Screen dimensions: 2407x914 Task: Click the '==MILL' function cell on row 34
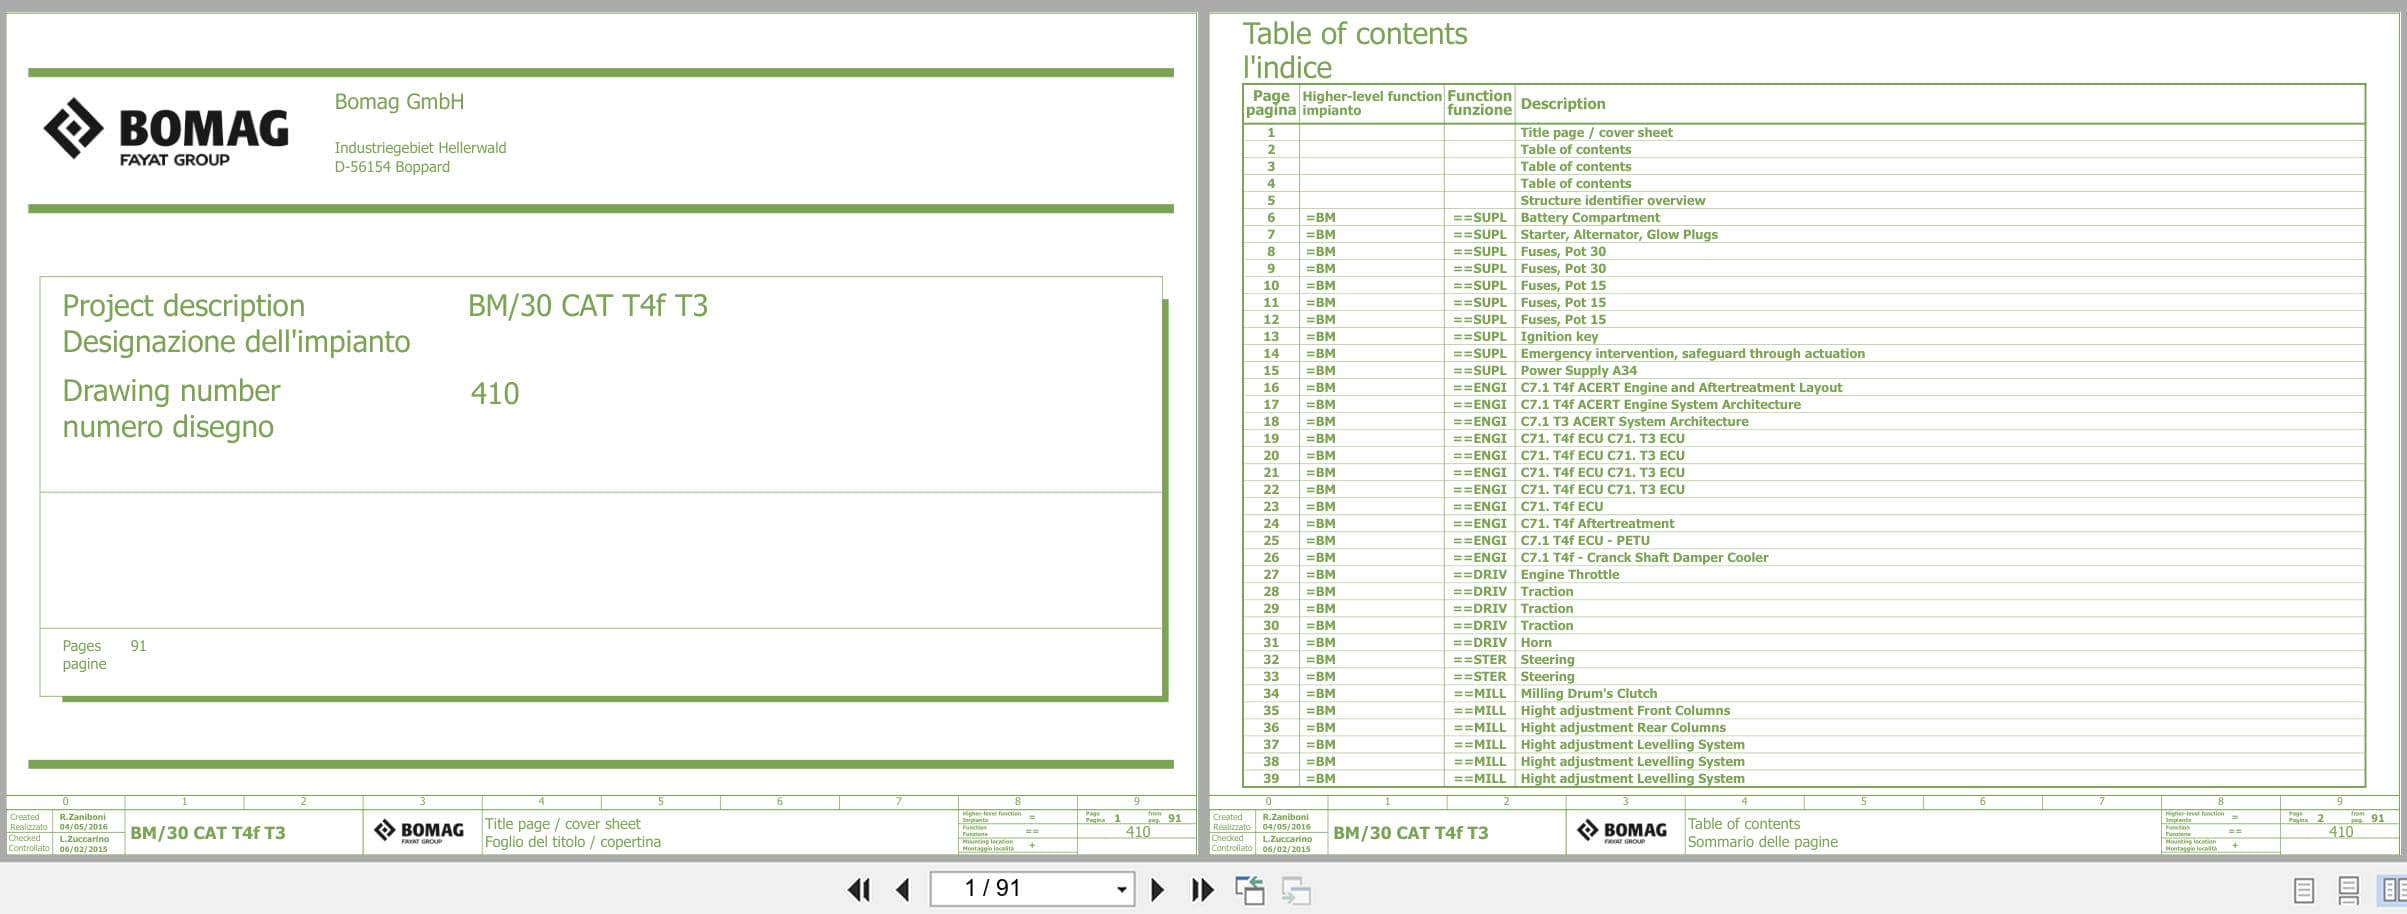point(1479,693)
